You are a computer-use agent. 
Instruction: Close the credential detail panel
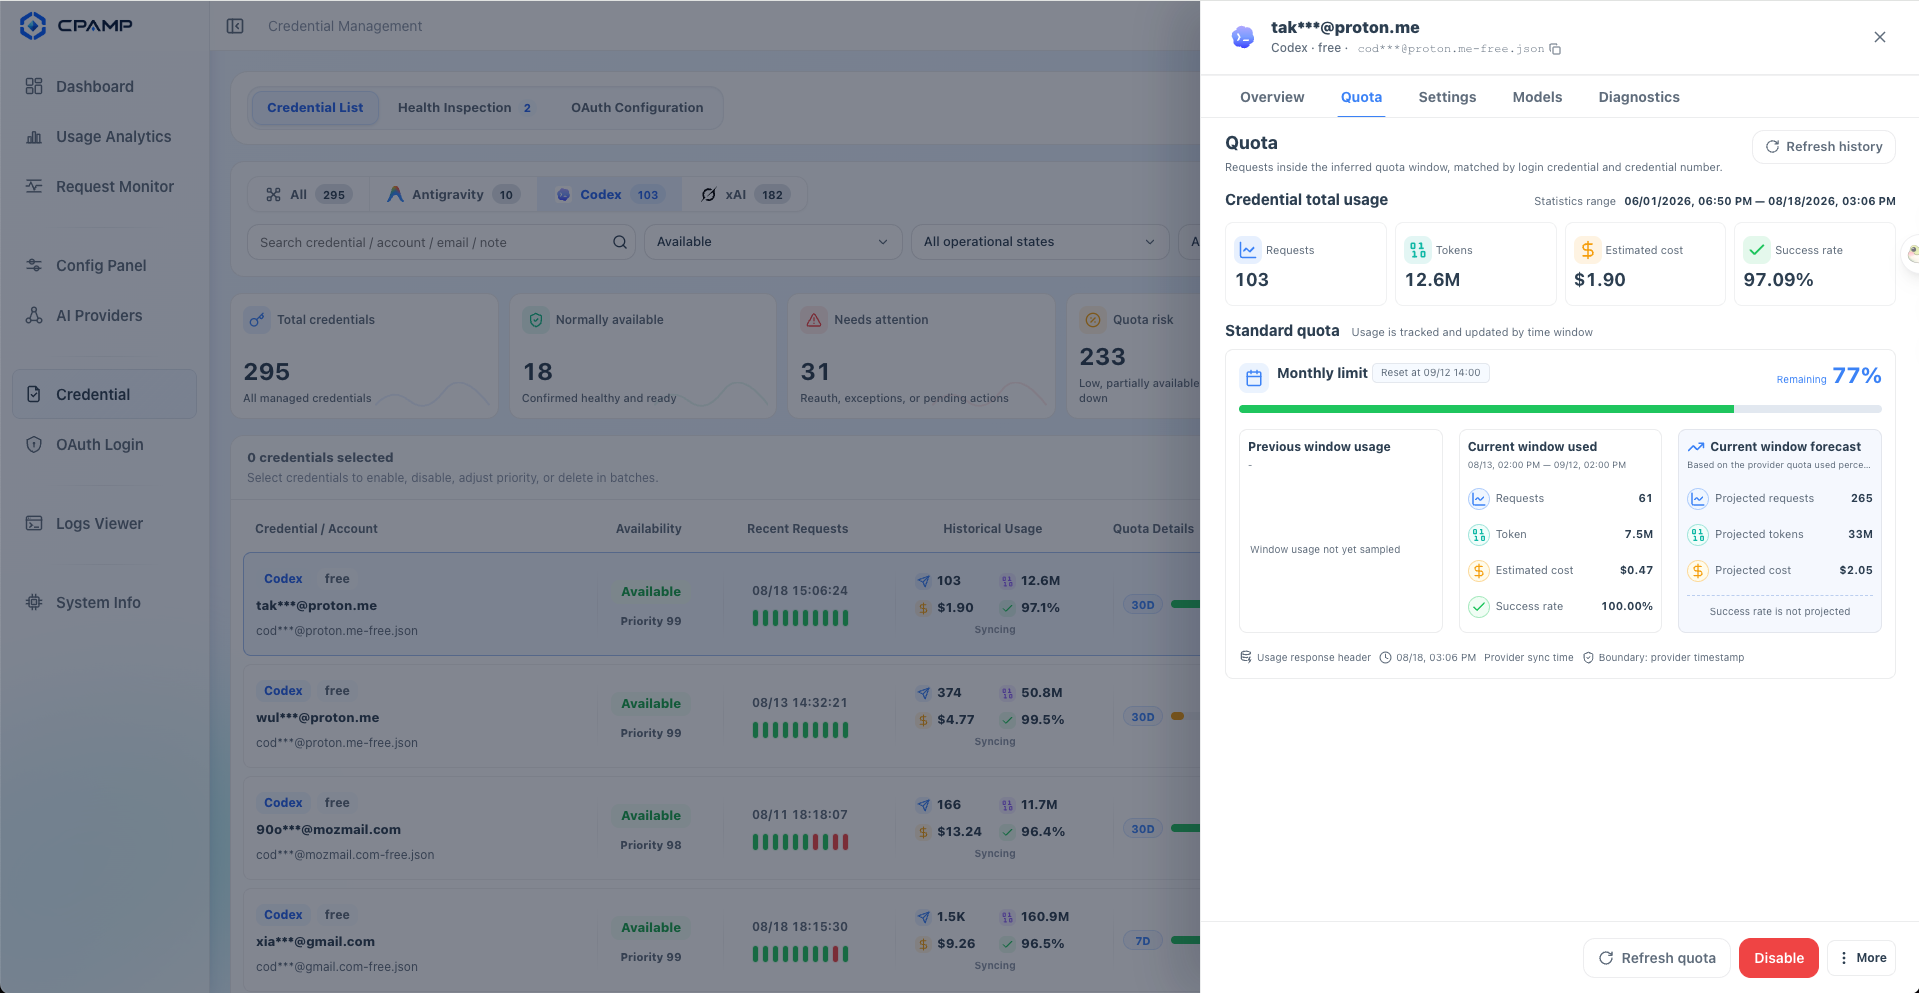click(1880, 37)
